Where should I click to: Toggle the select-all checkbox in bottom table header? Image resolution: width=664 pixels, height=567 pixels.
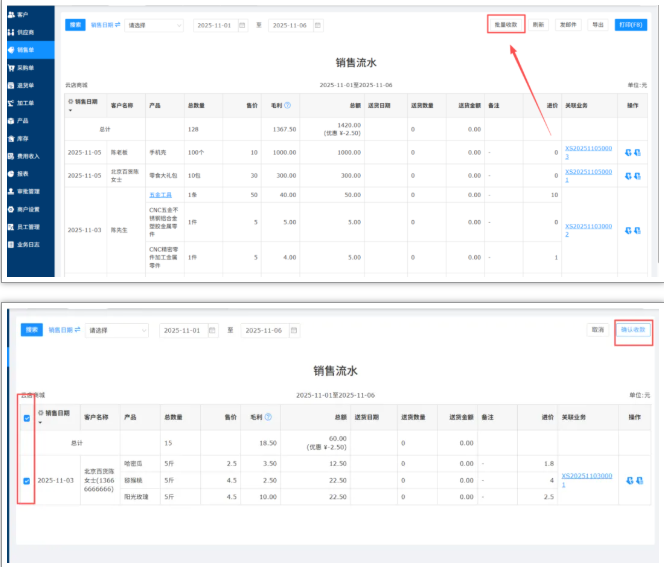[x=26, y=418]
